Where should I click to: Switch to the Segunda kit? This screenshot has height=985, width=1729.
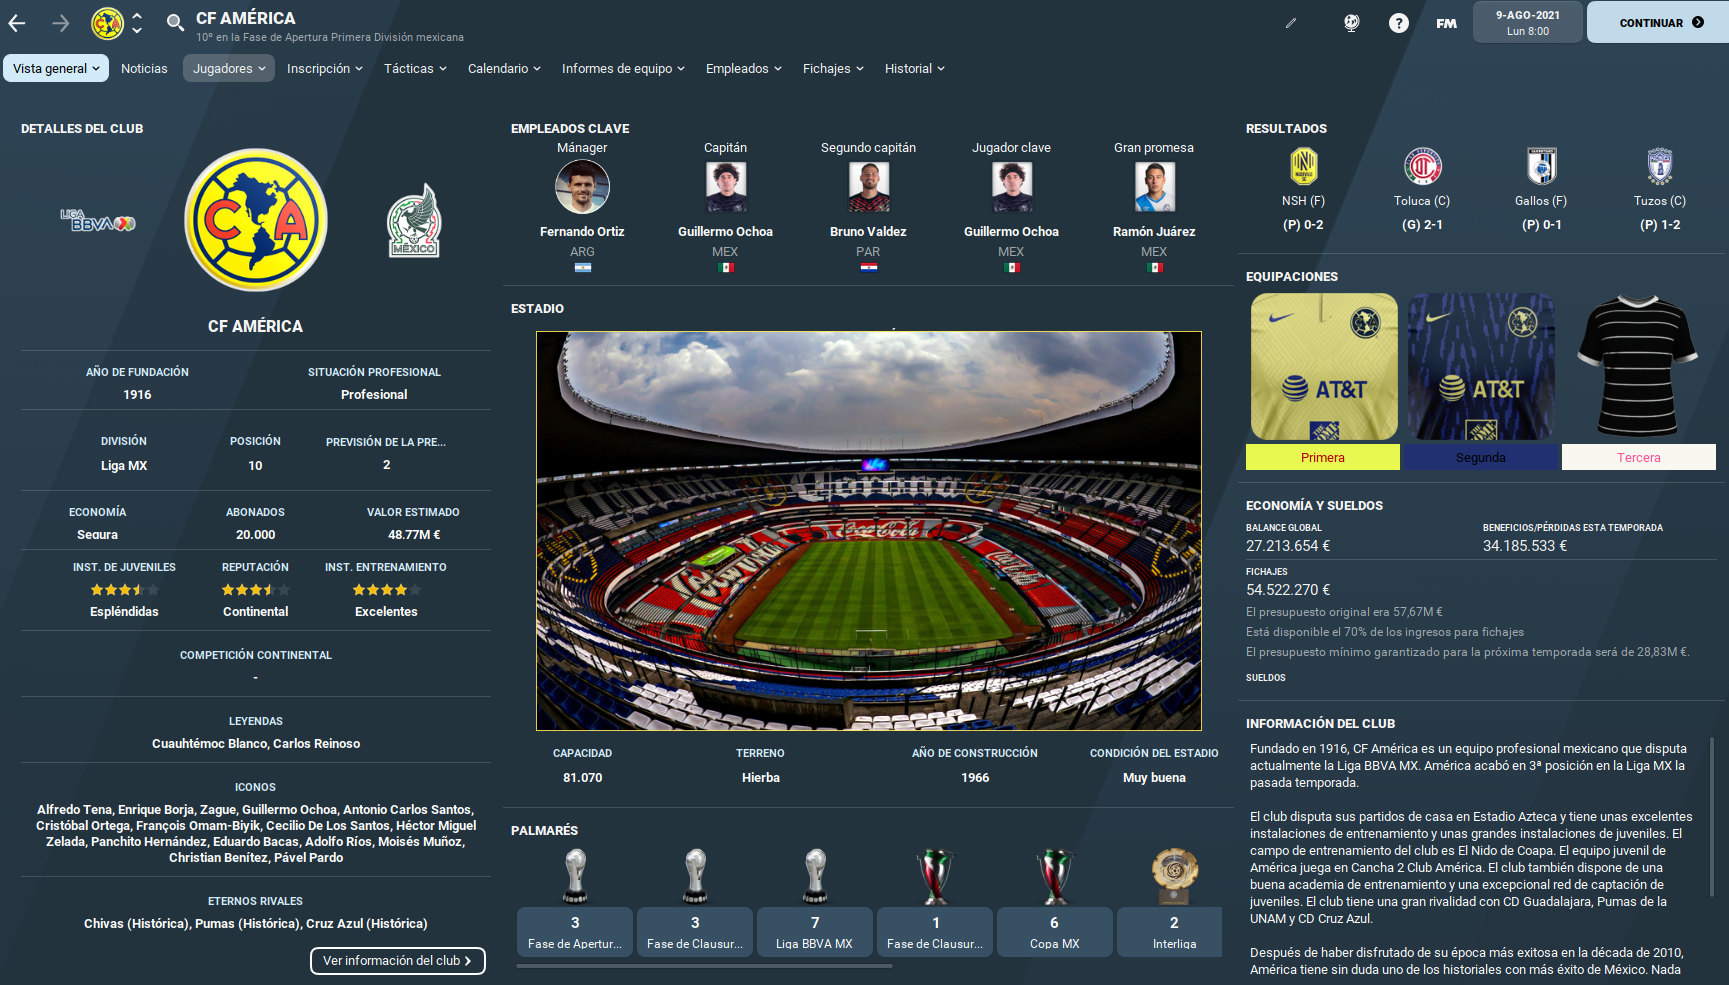pyautogui.click(x=1480, y=457)
